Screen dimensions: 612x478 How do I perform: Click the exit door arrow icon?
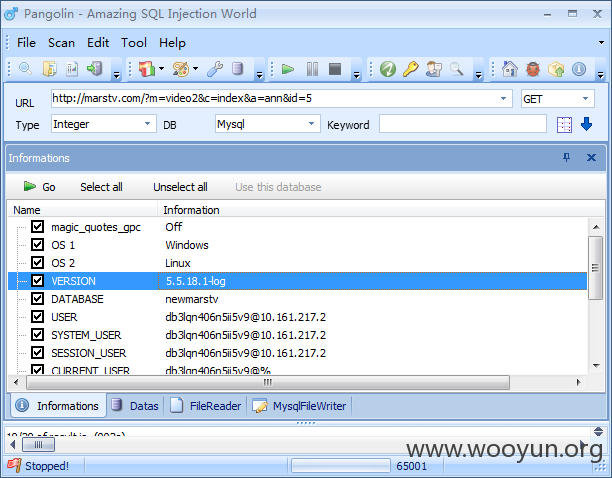[x=94, y=69]
